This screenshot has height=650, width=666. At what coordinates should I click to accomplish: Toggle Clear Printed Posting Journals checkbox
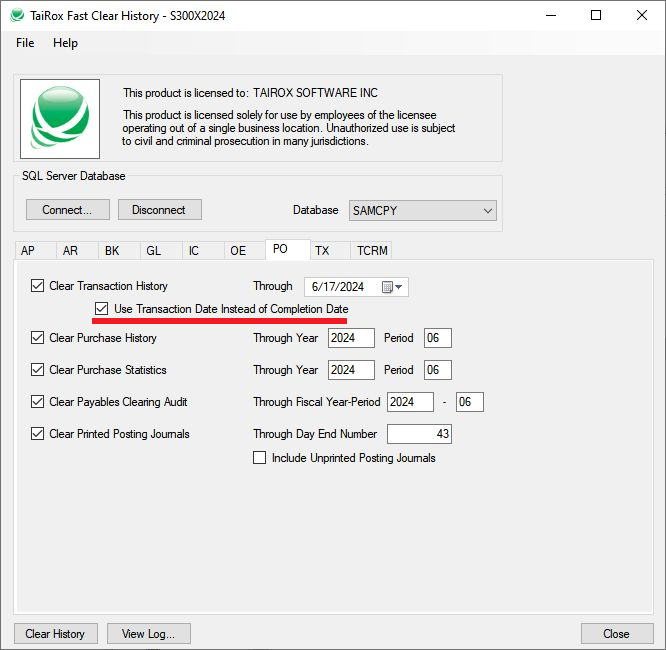(x=37, y=433)
